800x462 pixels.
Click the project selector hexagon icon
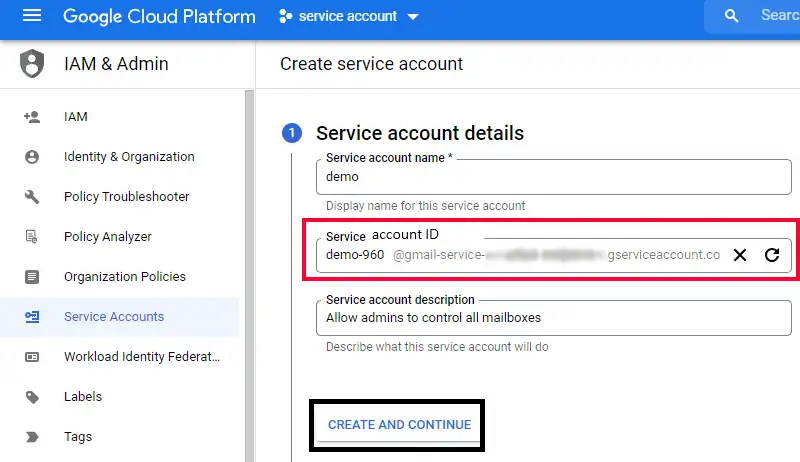[285, 16]
